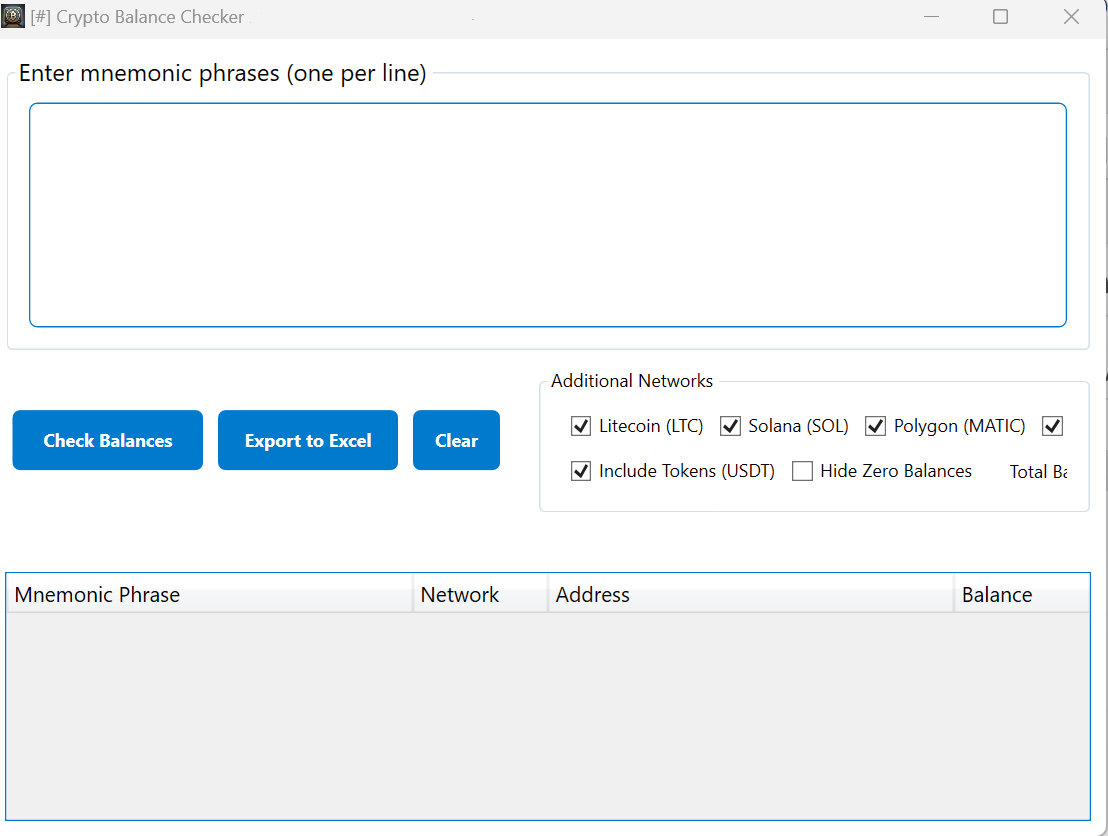Click the Crypto Balance Checker app icon
Image resolution: width=1108 pixels, height=836 pixels.
coord(13,17)
